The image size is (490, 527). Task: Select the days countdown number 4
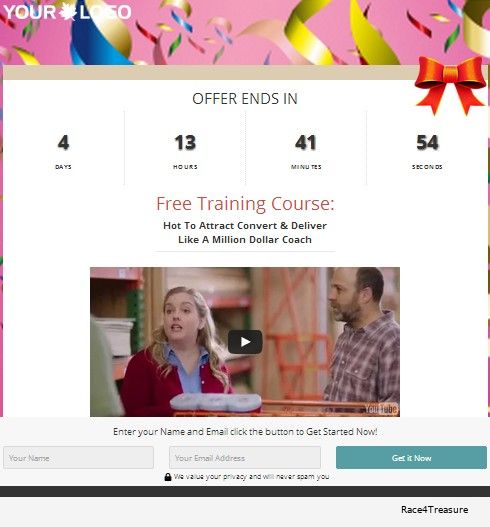click(x=63, y=143)
